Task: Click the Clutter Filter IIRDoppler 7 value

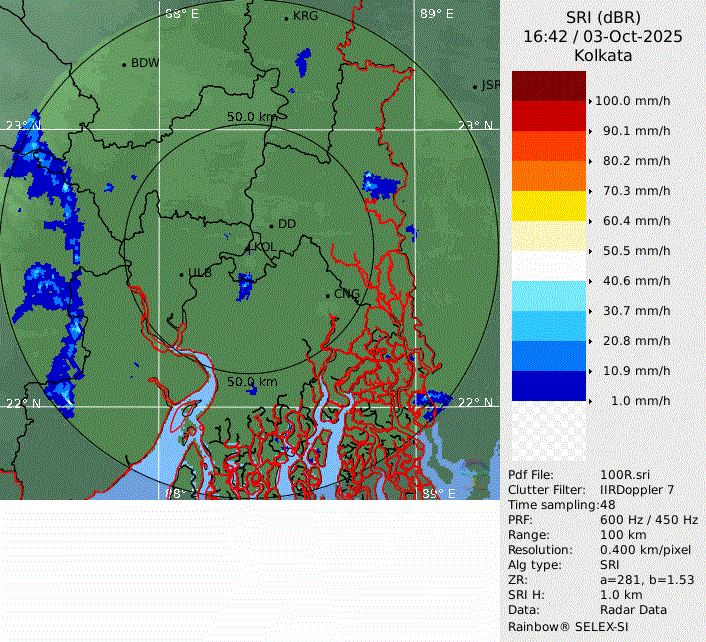Action: click(x=637, y=490)
